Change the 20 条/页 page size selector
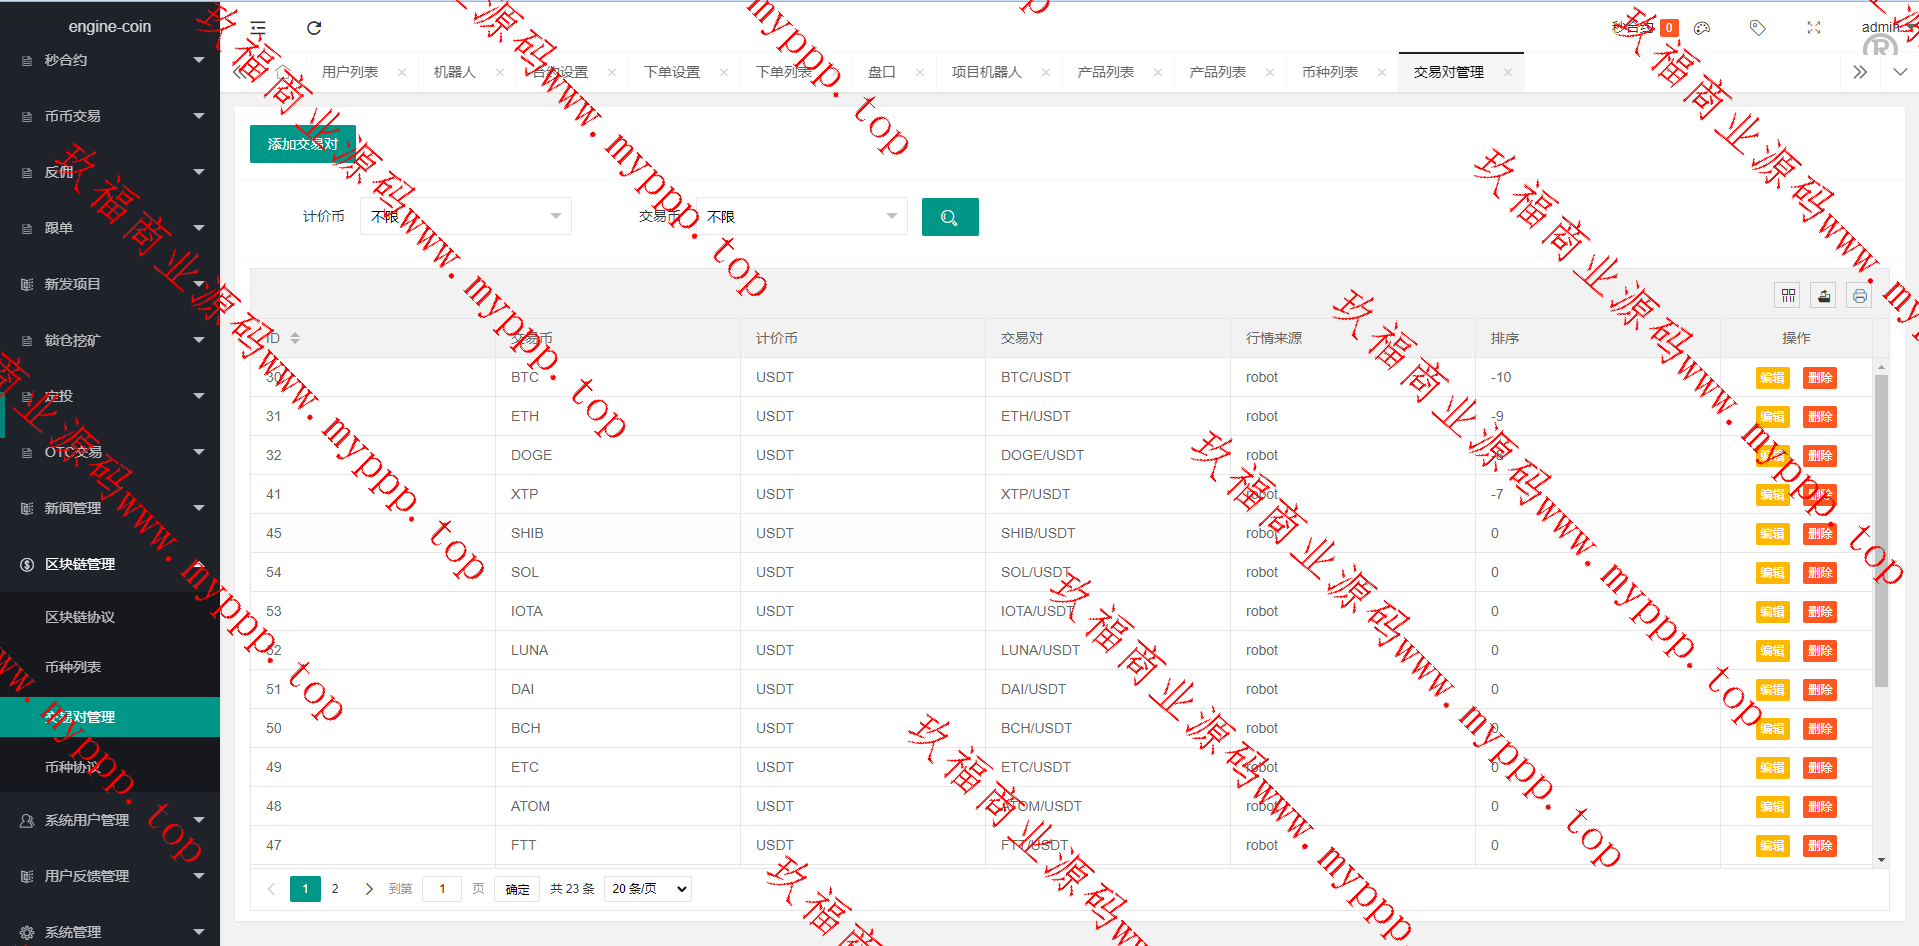Screen dimensions: 1919x946 tap(648, 889)
